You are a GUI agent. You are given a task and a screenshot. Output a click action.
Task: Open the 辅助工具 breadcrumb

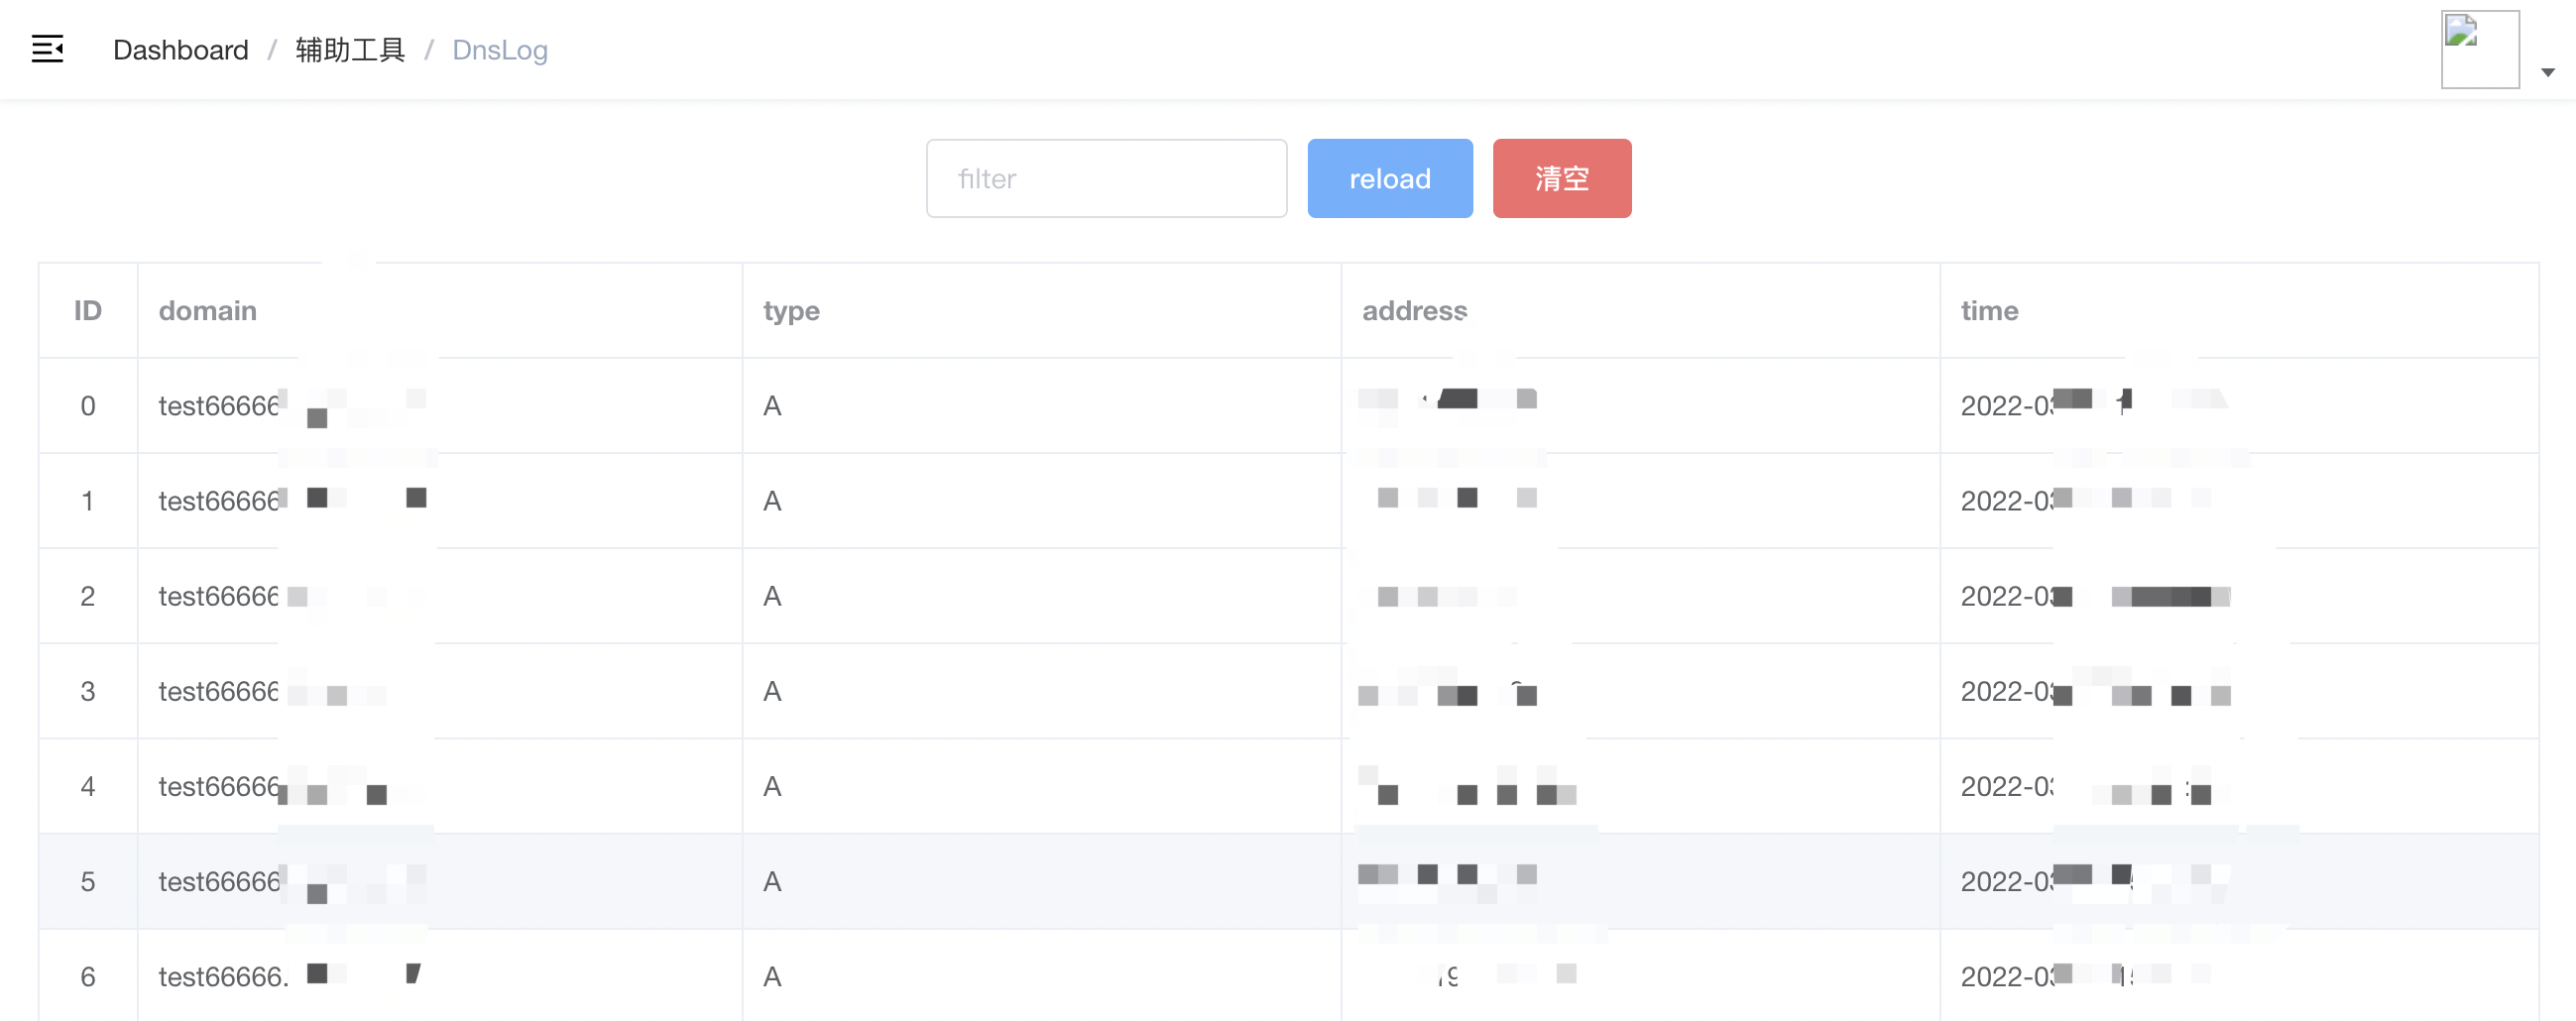coord(350,50)
